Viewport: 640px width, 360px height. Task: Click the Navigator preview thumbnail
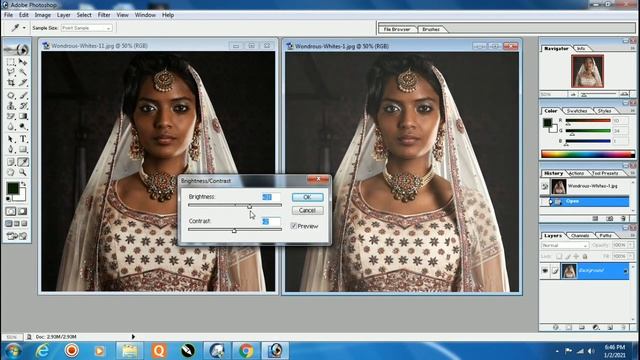click(x=587, y=71)
